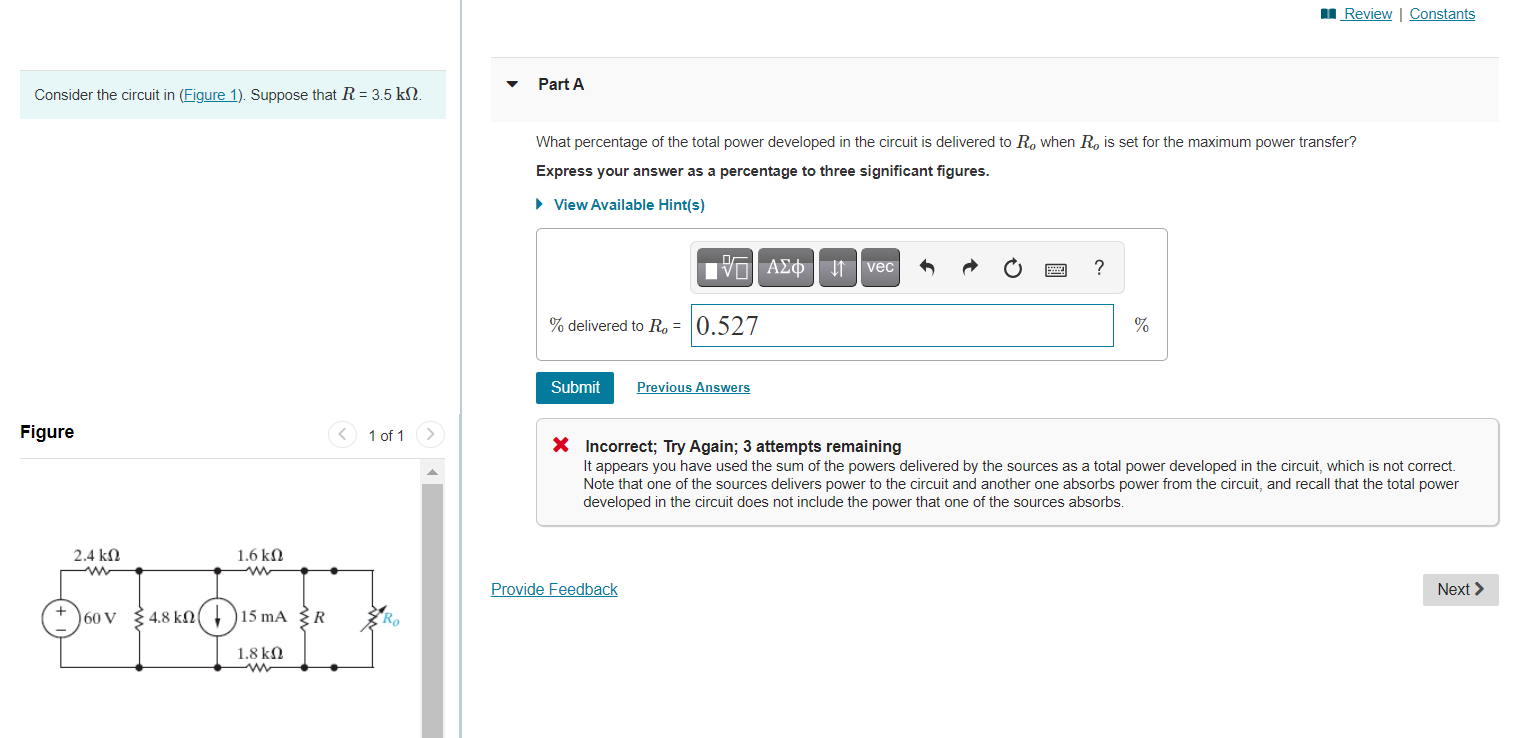Click the unit conversion arrows icon
This screenshot has width=1522, height=738.
tap(837, 267)
